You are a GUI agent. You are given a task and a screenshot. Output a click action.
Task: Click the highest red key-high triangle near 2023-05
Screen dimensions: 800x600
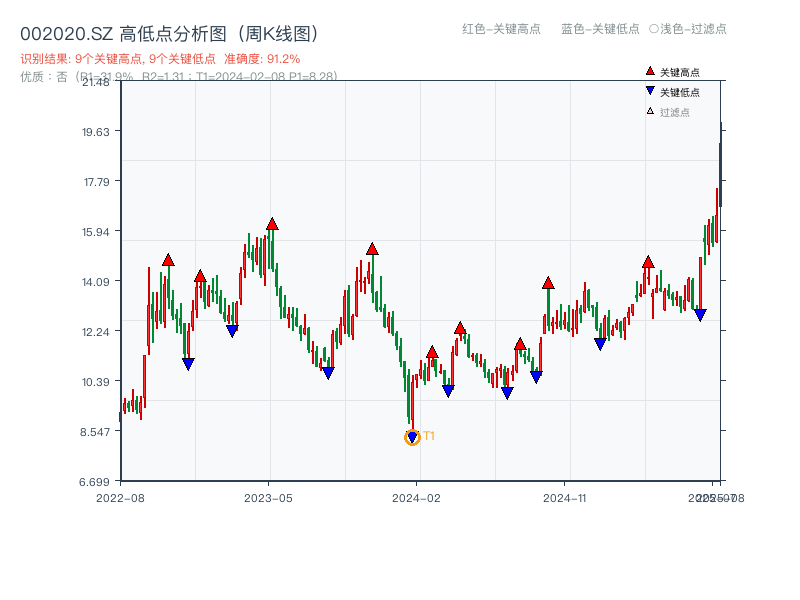pyautogui.click(x=272, y=224)
